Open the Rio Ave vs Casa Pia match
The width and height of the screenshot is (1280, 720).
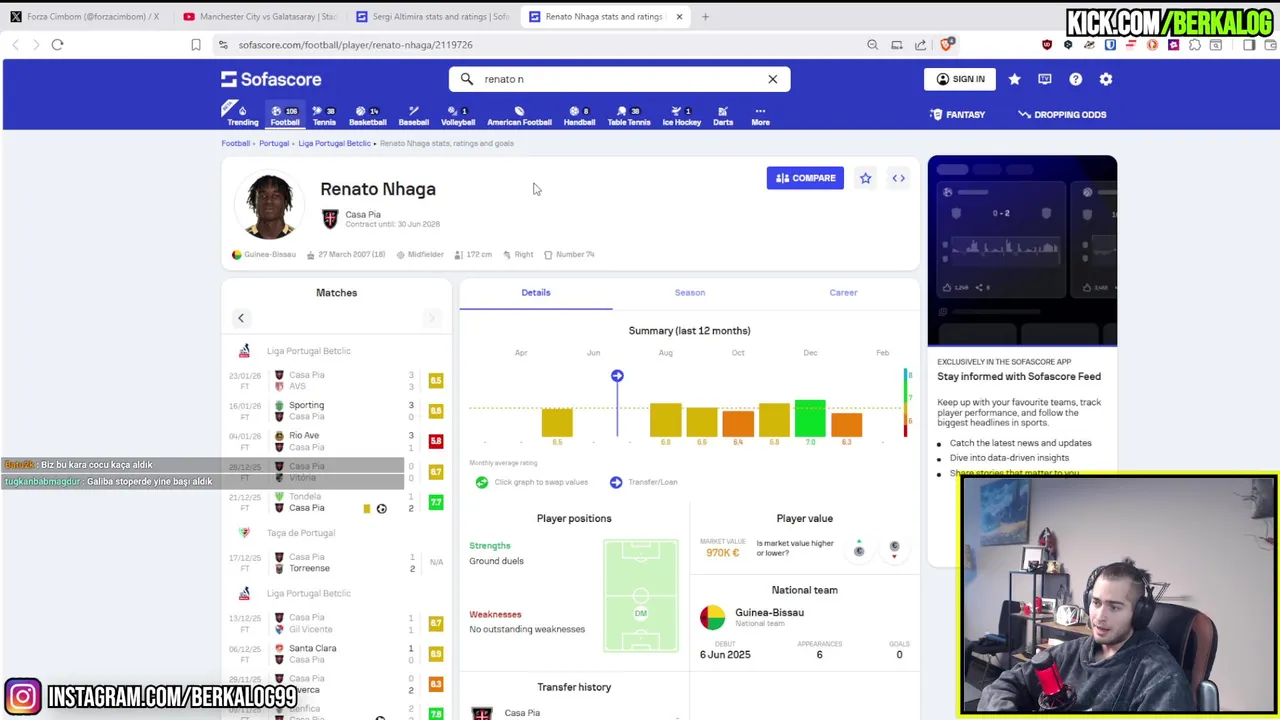click(336, 441)
